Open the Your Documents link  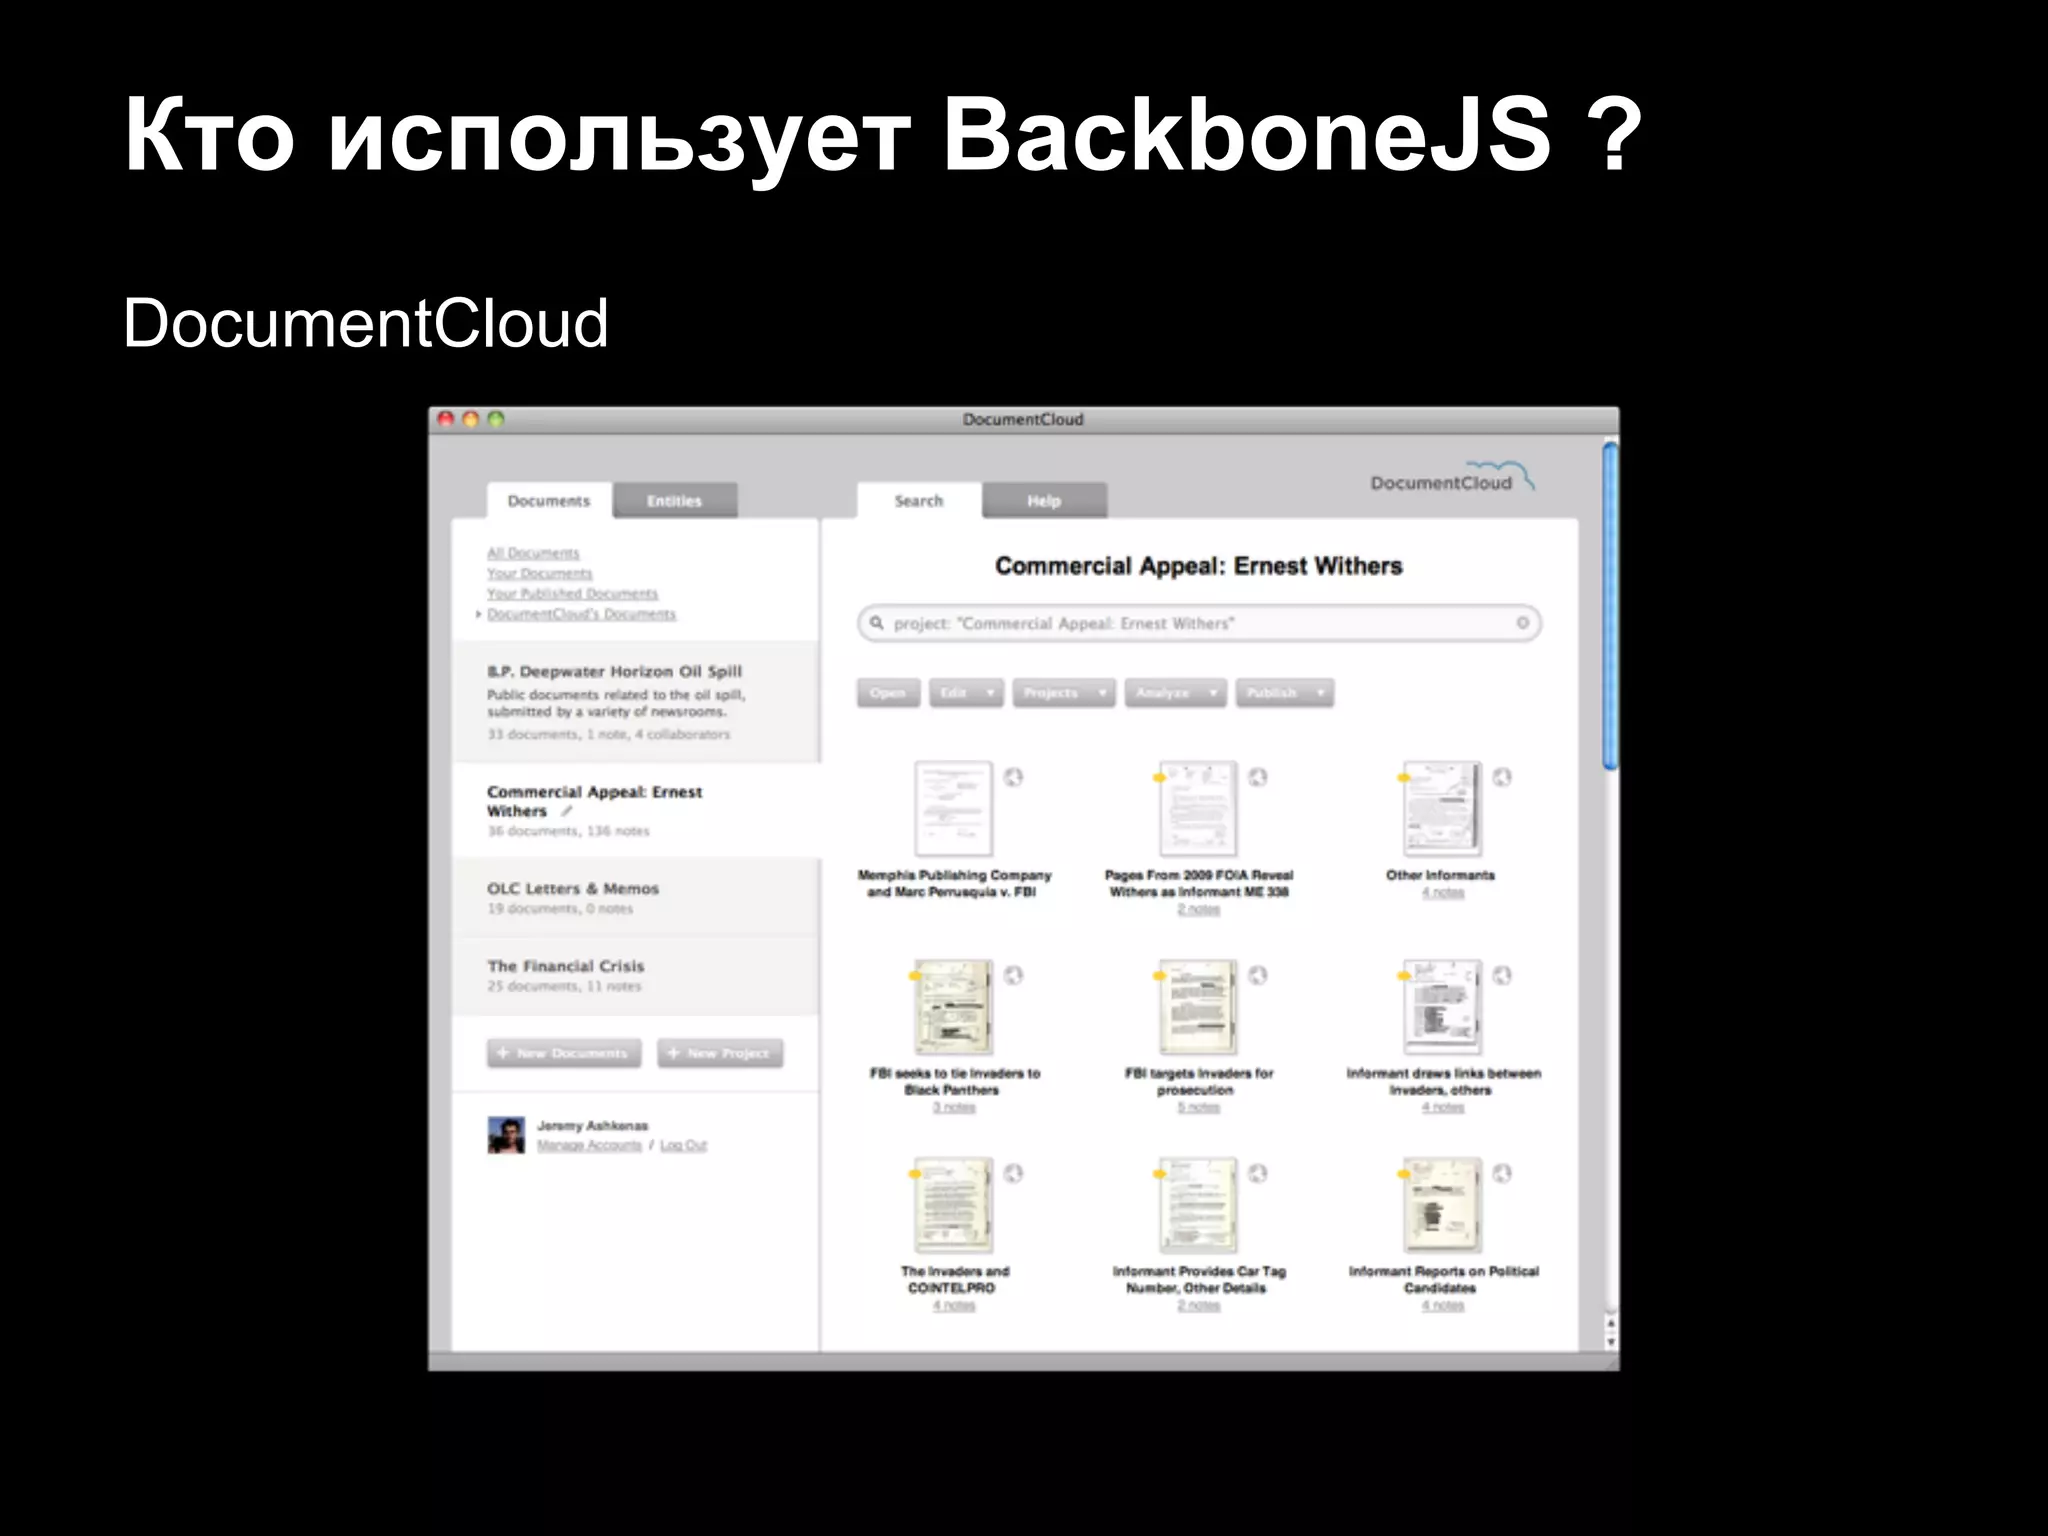(539, 573)
